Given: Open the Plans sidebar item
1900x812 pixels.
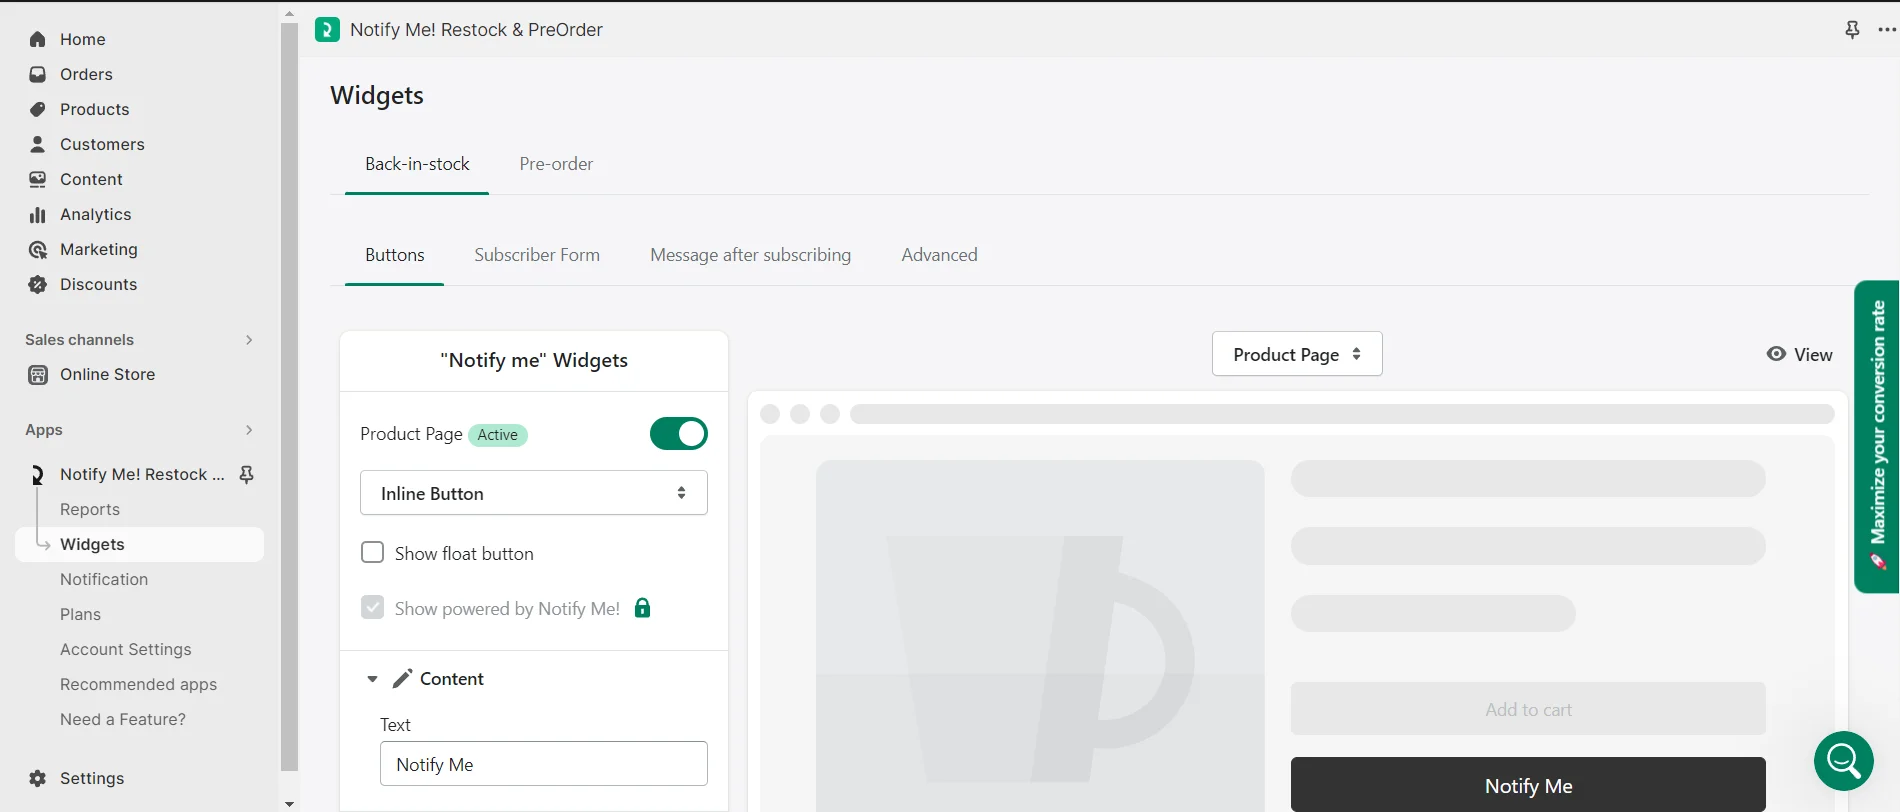Looking at the screenshot, I should click(x=80, y=614).
